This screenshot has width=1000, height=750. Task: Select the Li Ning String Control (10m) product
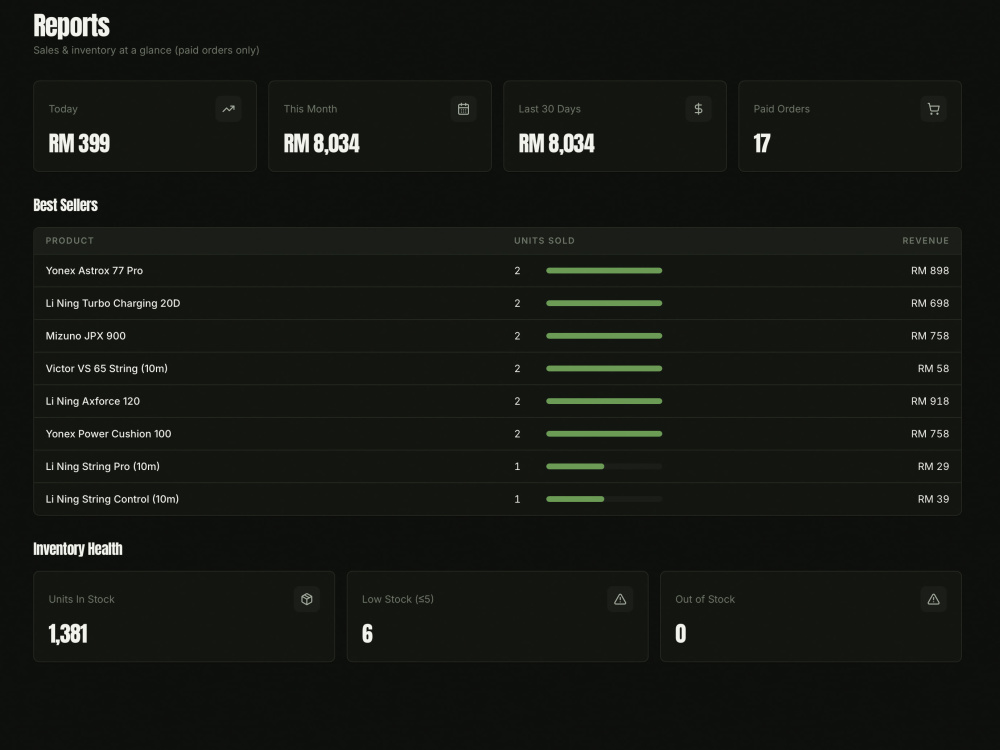[x=112, y=499]
